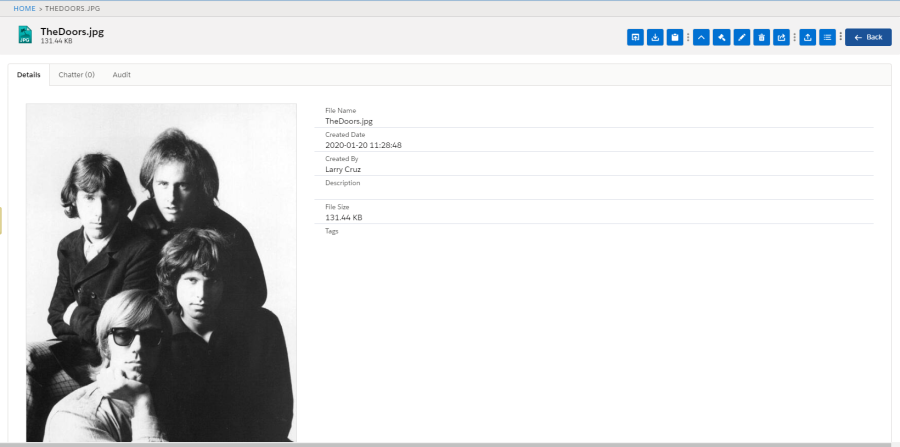Click the yellow side panel handle on left edge
The width and height of the screenshot is (900, 447).
point(1,221)
